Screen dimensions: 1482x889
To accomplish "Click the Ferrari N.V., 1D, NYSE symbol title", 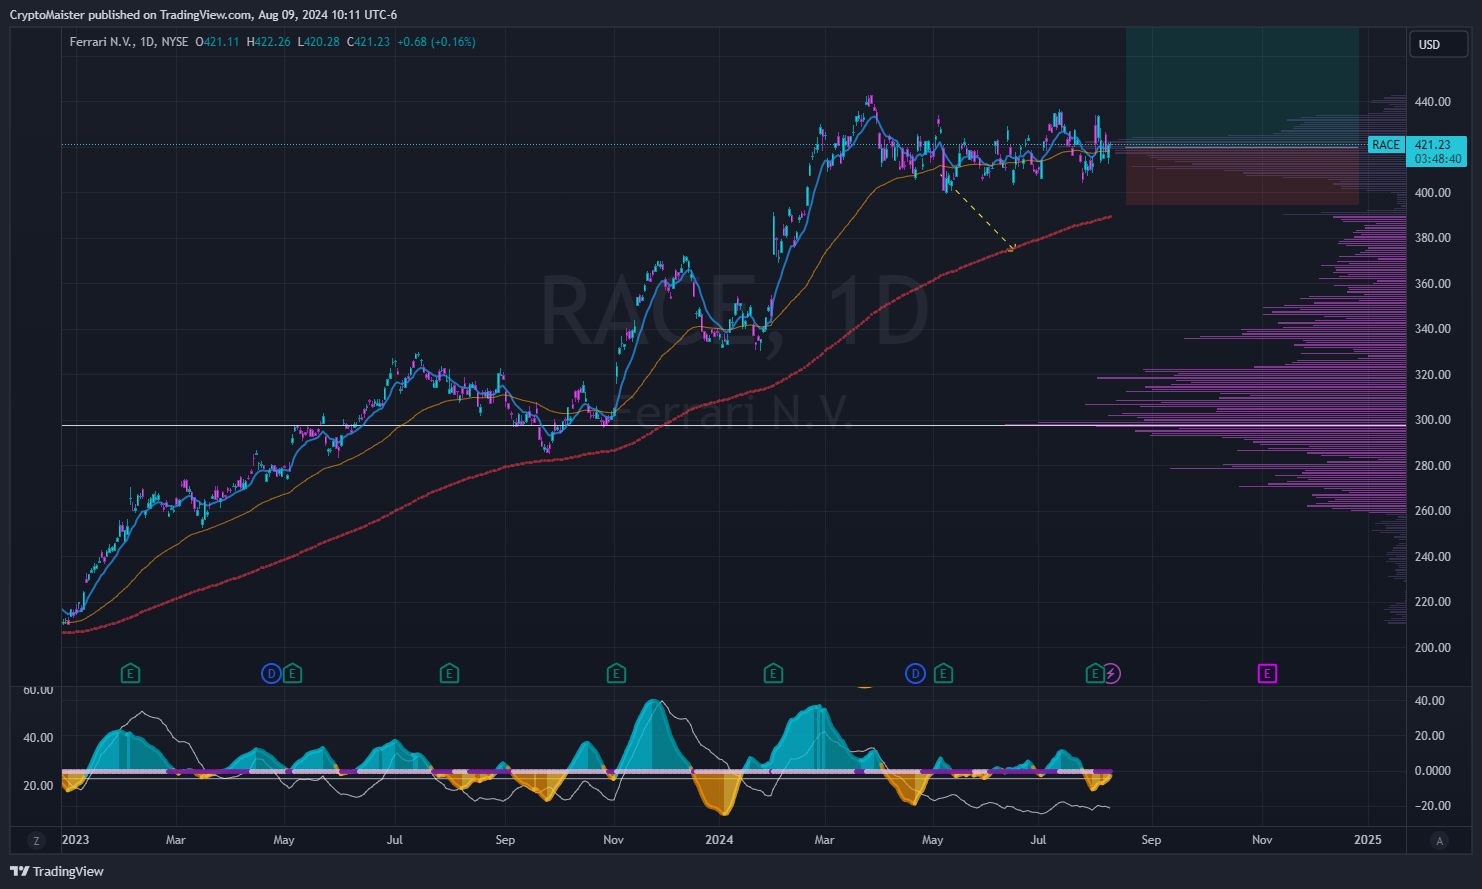I will click(129, 42).
